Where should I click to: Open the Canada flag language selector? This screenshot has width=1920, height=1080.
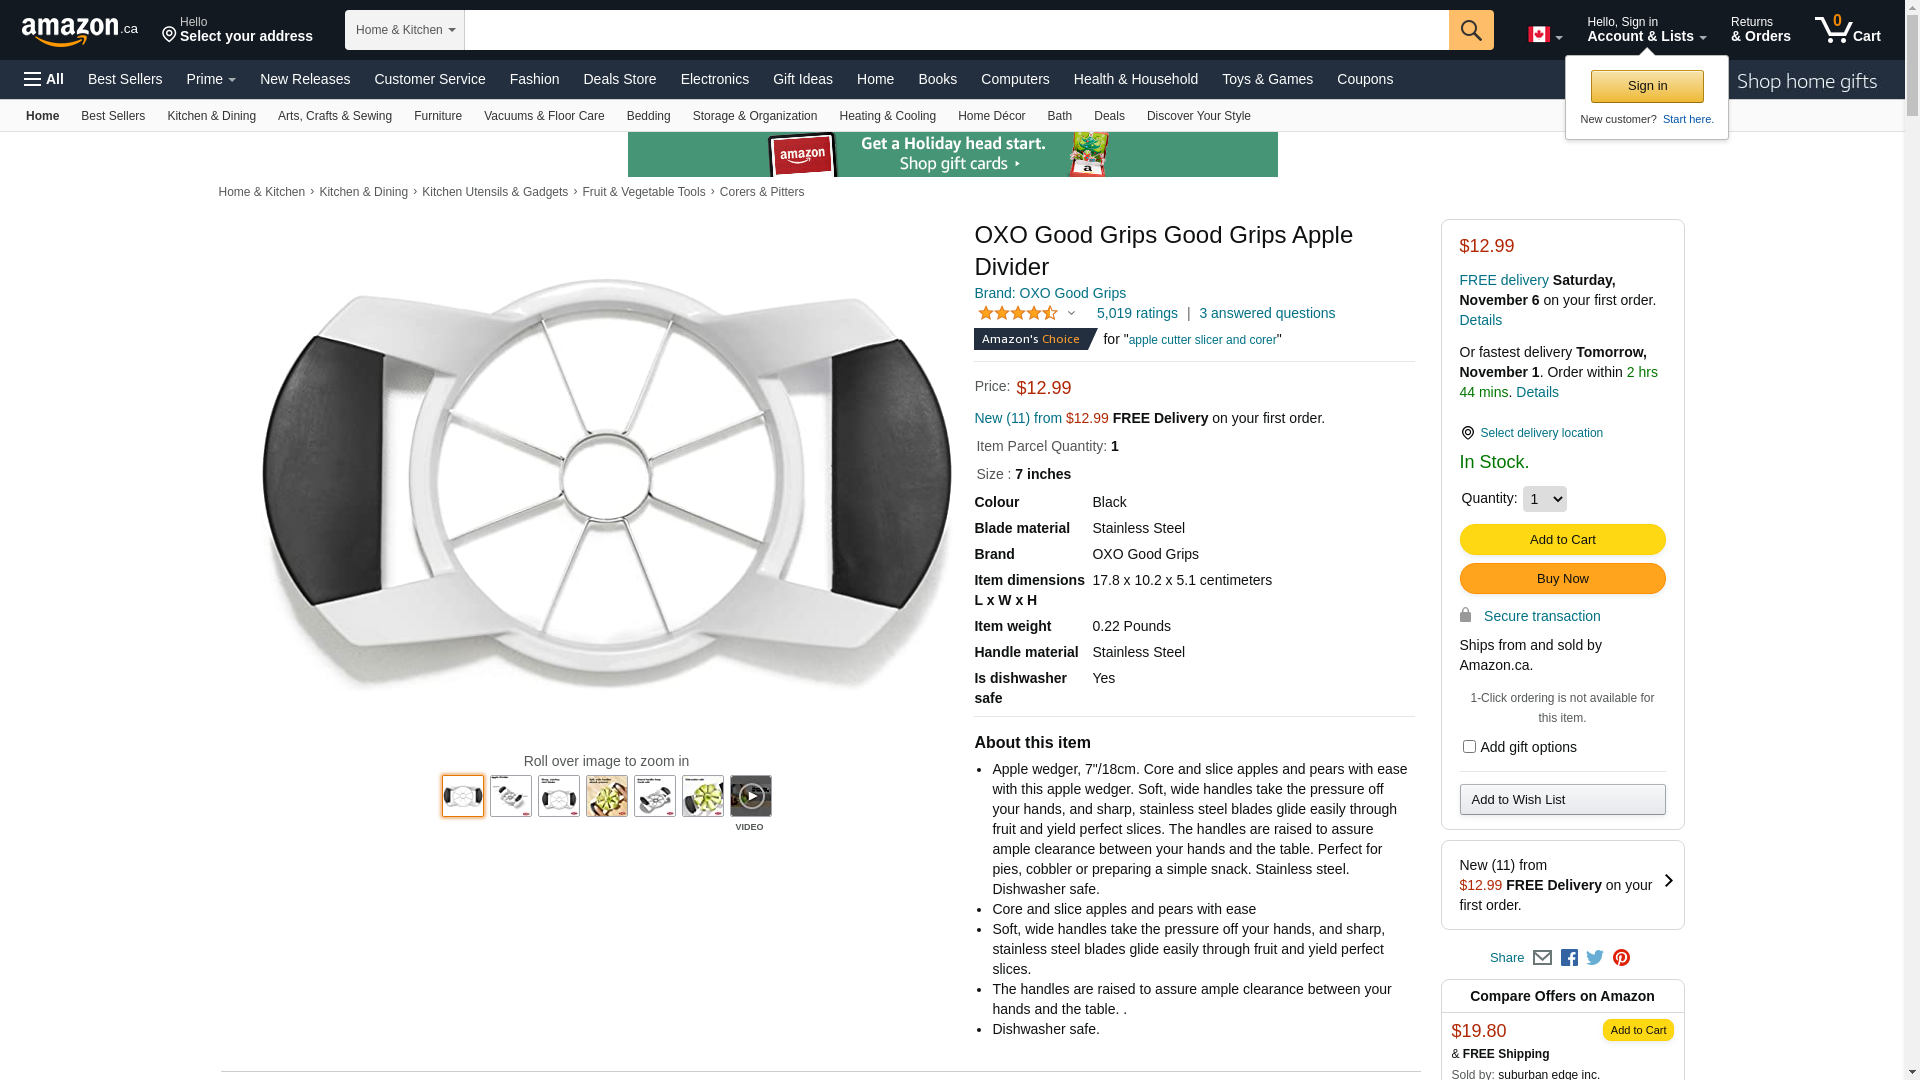click(1545, 34)
